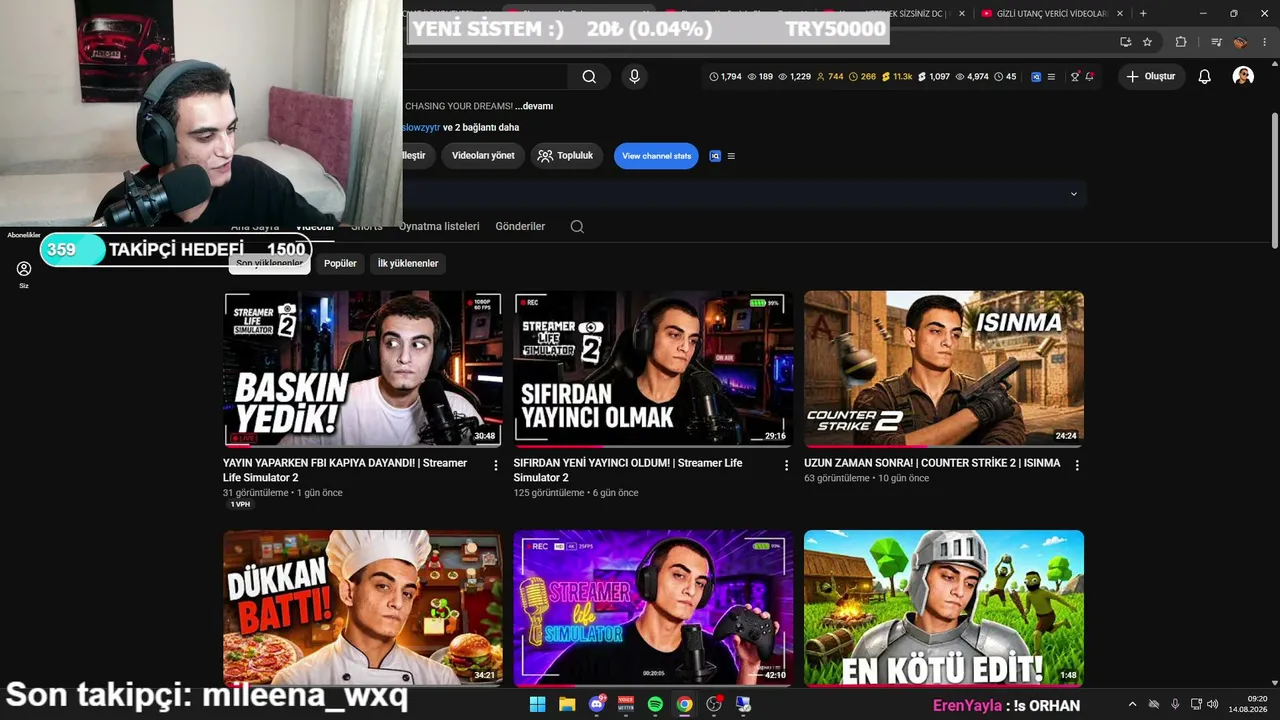Open File Explorer from the taskbar
Screen dimensions: 1280x720
567,704
